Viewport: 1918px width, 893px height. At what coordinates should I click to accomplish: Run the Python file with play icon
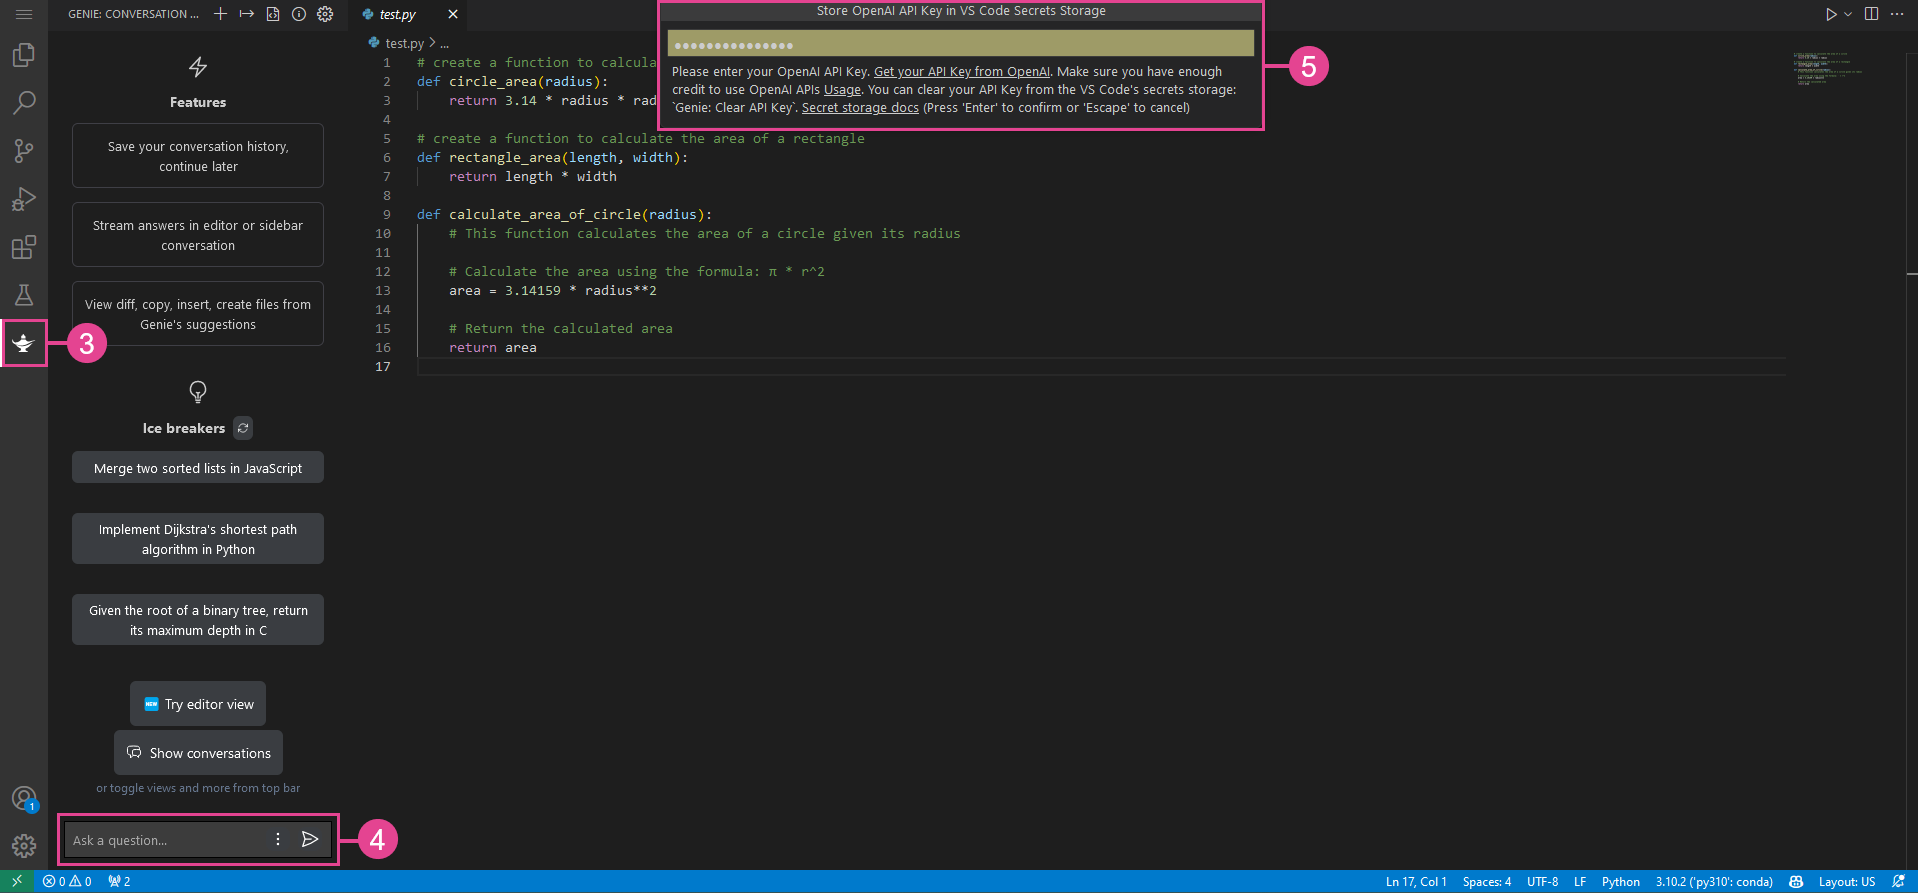[x=1830, y=14]
